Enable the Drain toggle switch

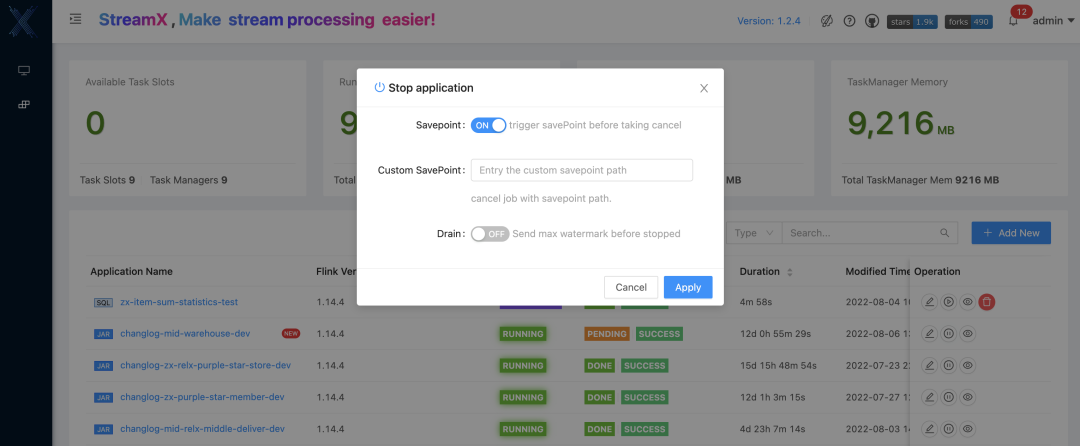click(490, 234)
